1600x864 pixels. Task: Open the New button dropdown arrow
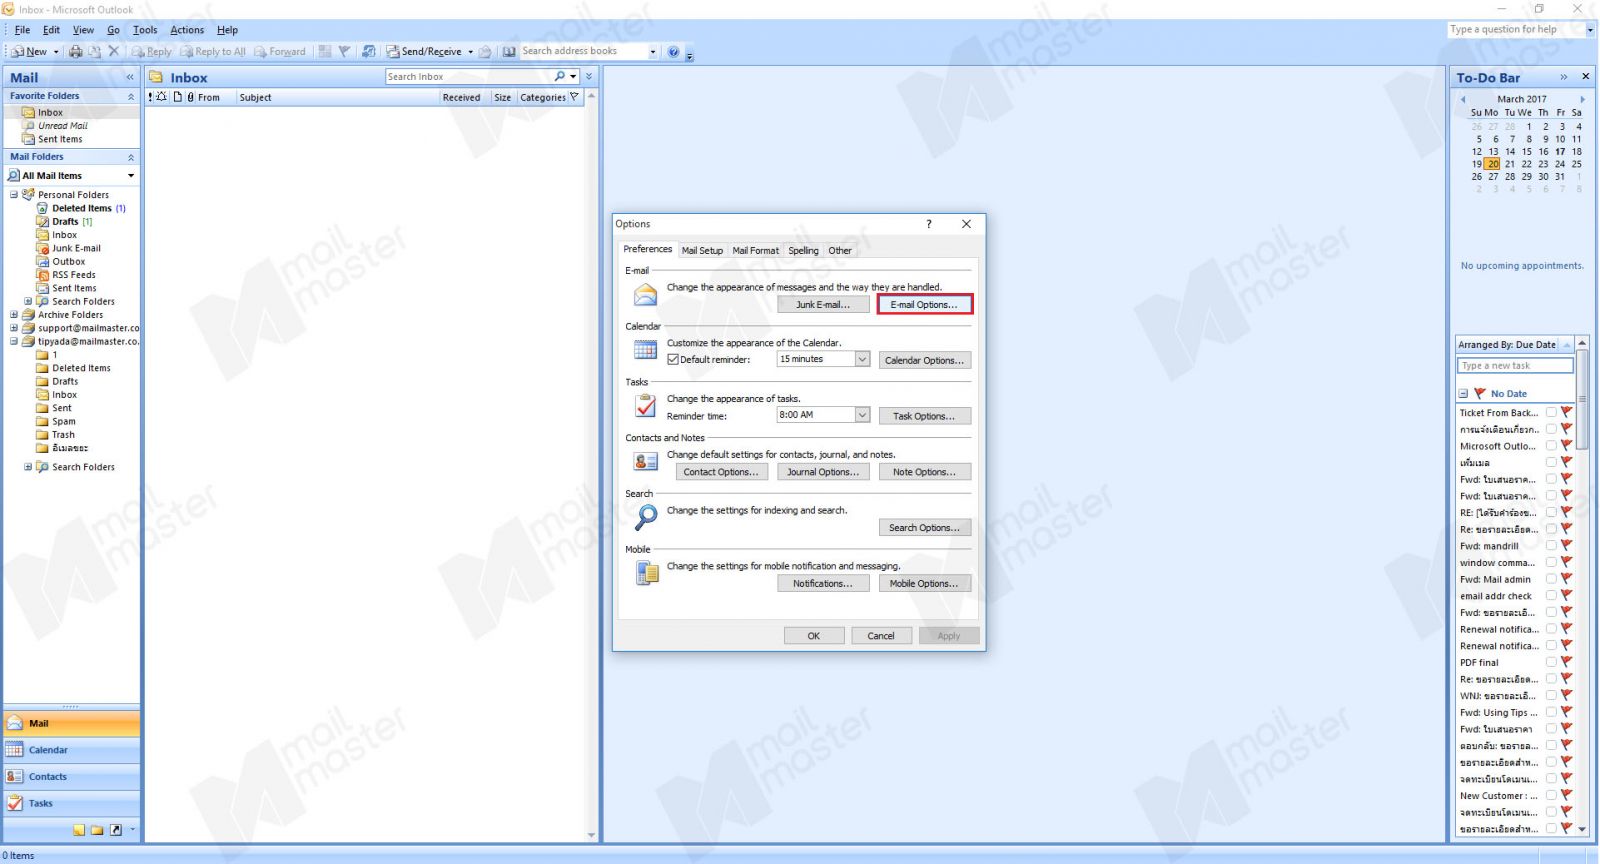pyautogui.click(x=56, y=52)
